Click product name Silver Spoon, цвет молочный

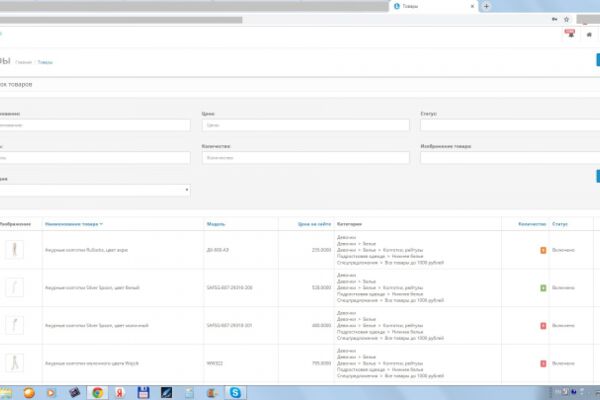(97, 325)
